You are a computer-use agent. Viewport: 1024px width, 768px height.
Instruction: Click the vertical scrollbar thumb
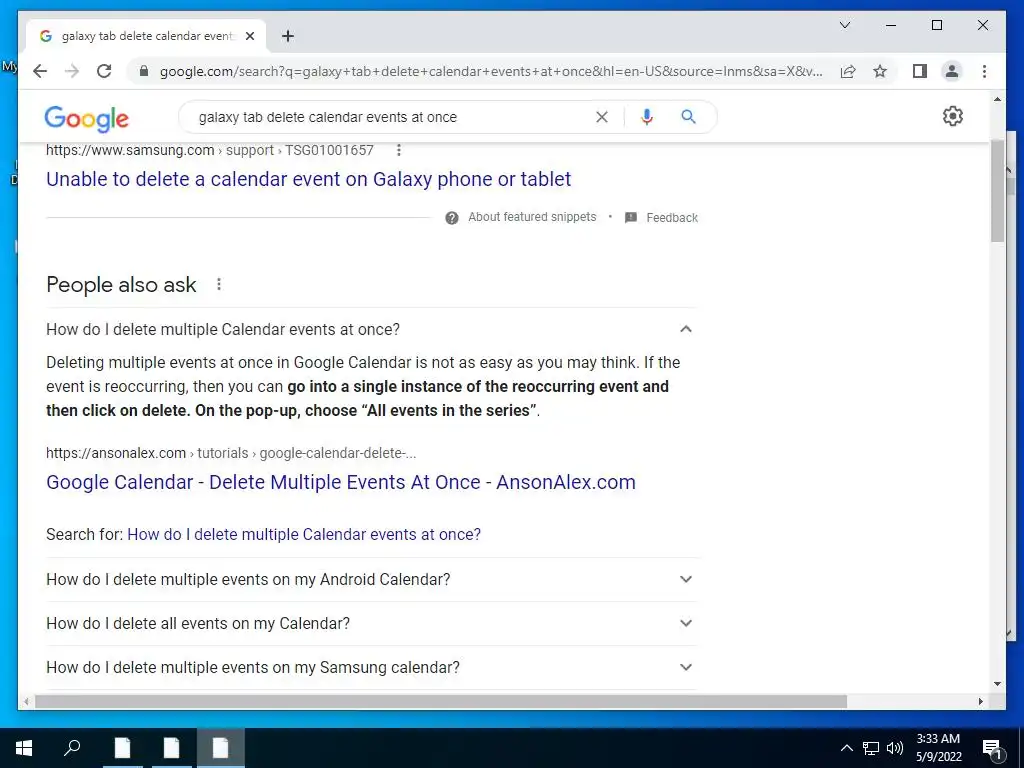coord(997,191)
